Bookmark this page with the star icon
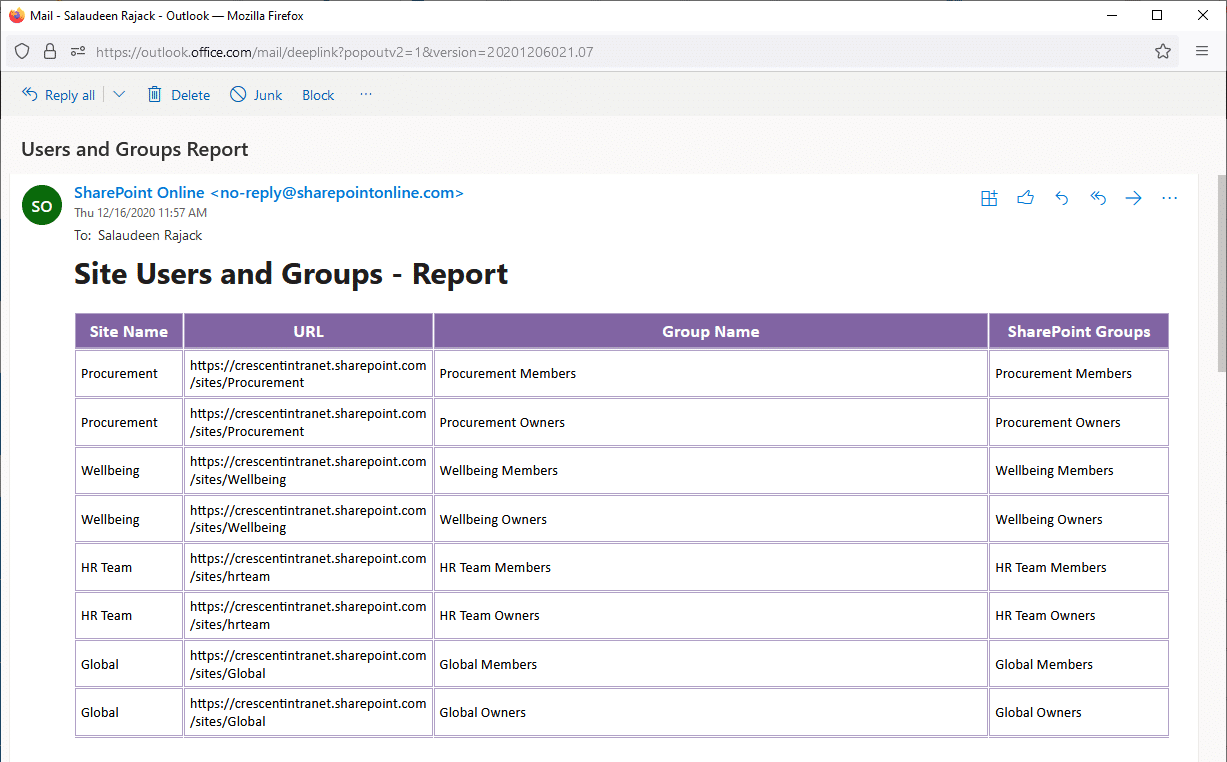Viewport: 1227px width, 762px height. 1163,51
